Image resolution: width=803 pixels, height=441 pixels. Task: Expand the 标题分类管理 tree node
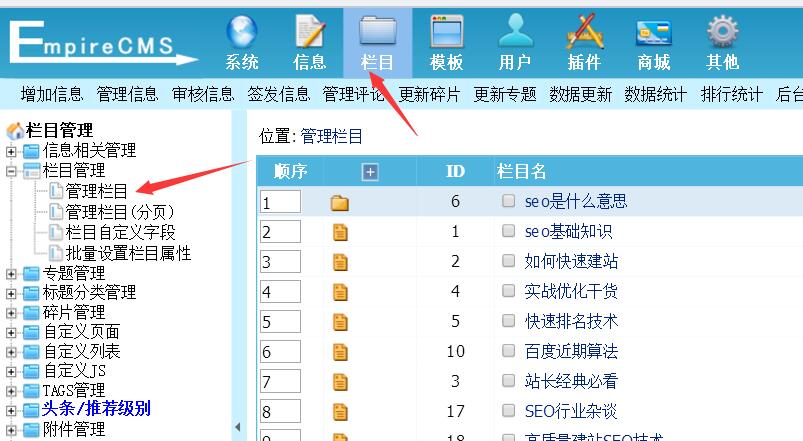11,293
